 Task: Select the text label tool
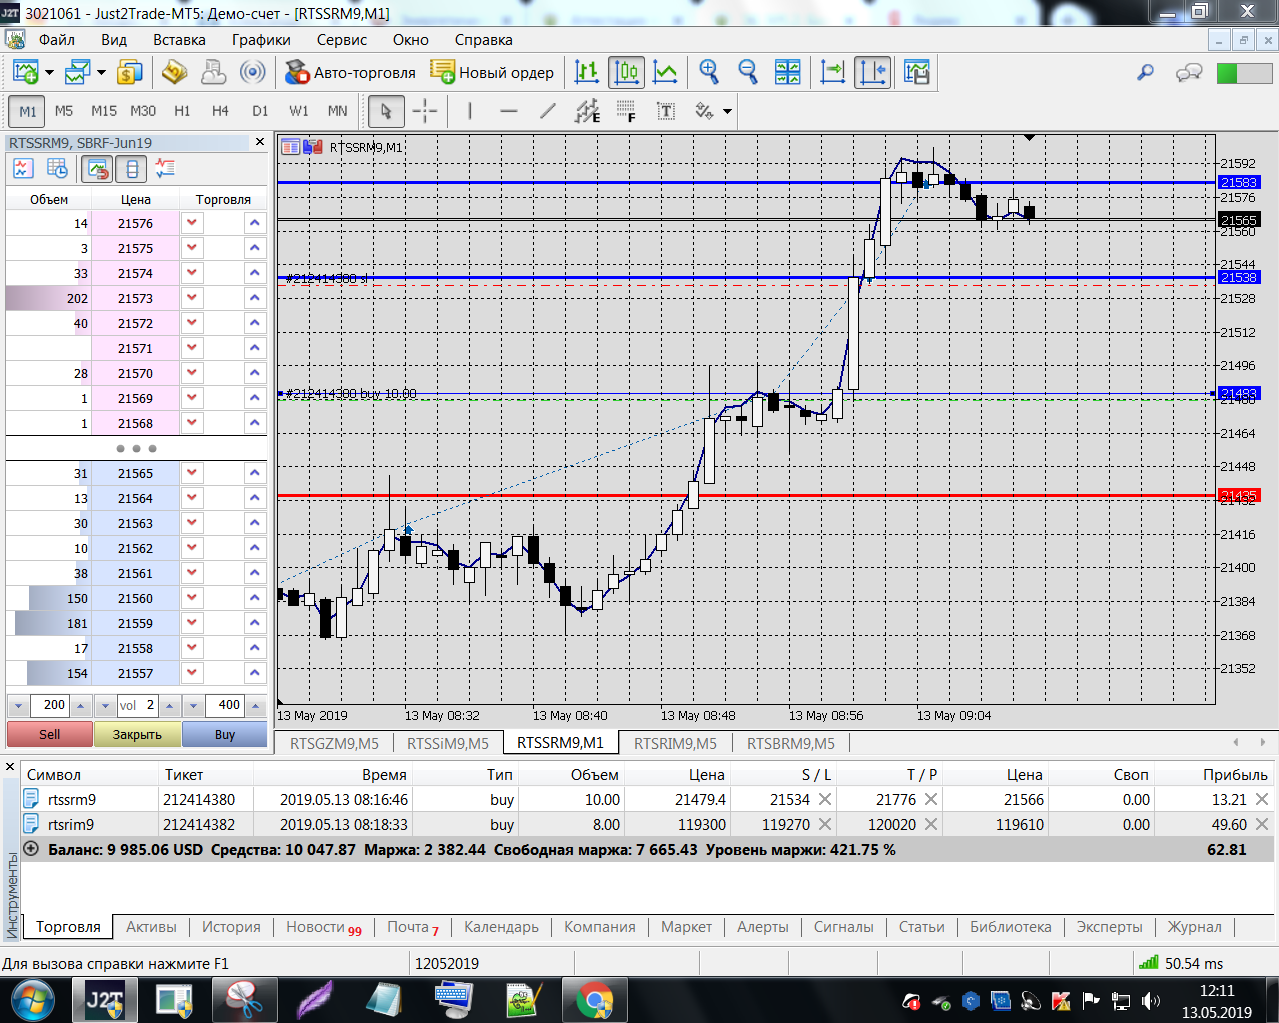[665, 111]
